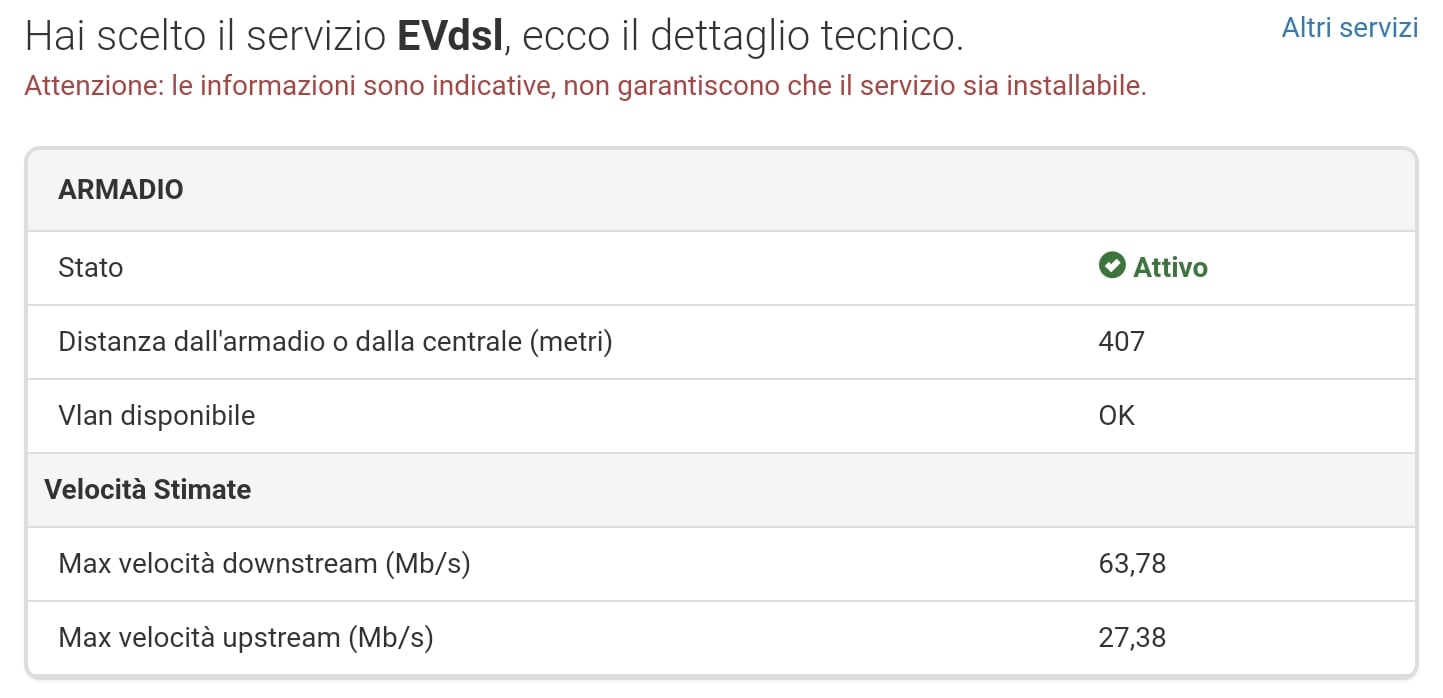
Task: Select the Attivo status text
Action: click(x=1170, y=267)
